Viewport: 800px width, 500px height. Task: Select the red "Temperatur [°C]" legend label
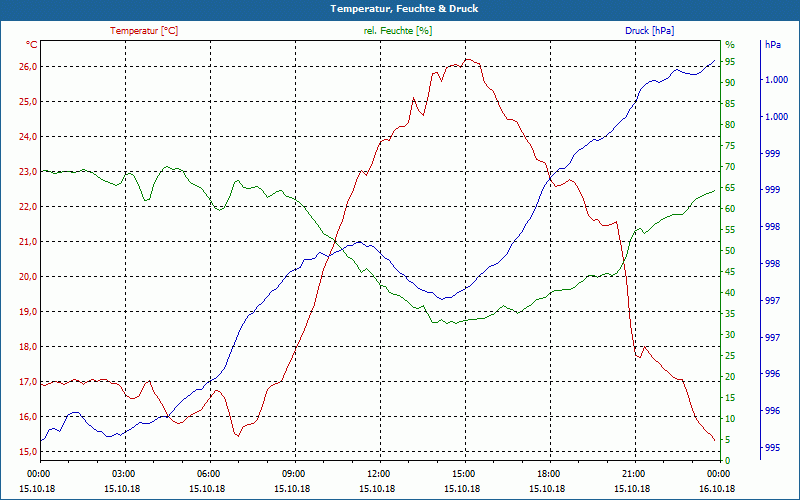tap(144, 31)
